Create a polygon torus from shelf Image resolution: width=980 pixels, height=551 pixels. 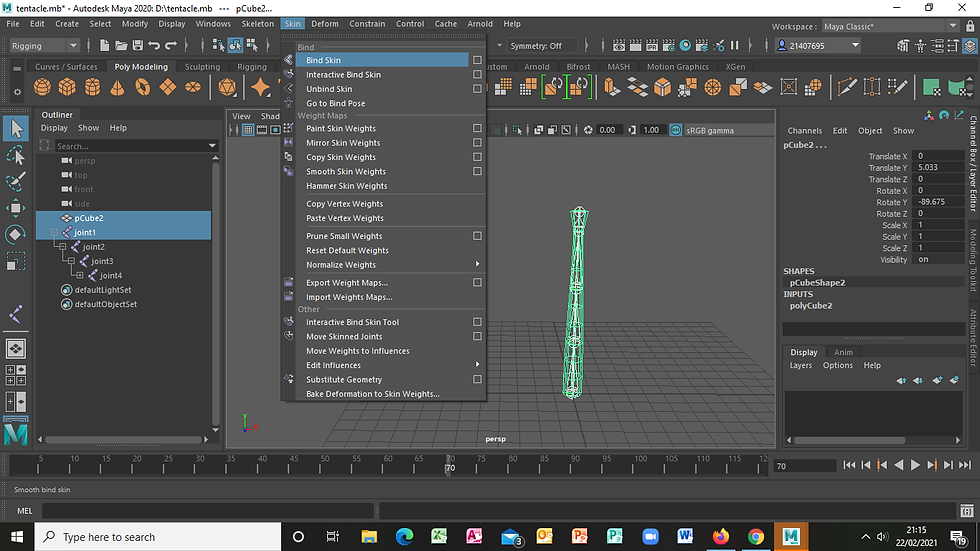click(142, 87)
